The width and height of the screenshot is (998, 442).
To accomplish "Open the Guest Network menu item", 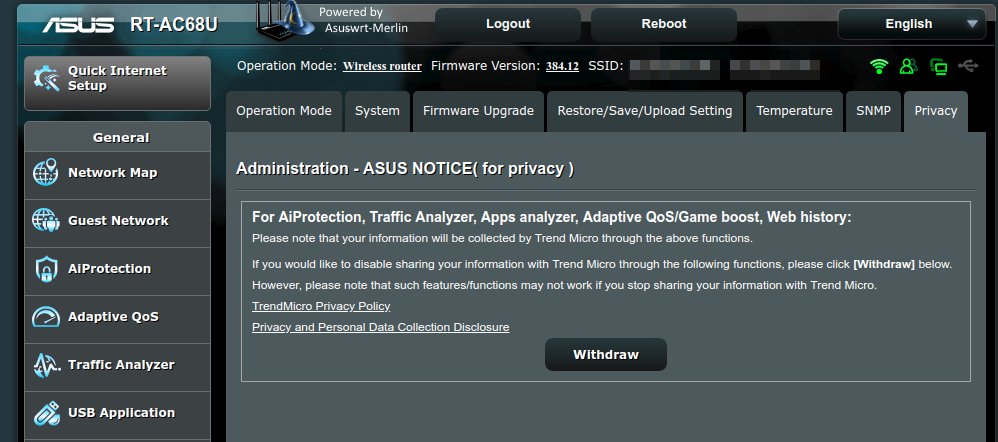I will 117,223.
